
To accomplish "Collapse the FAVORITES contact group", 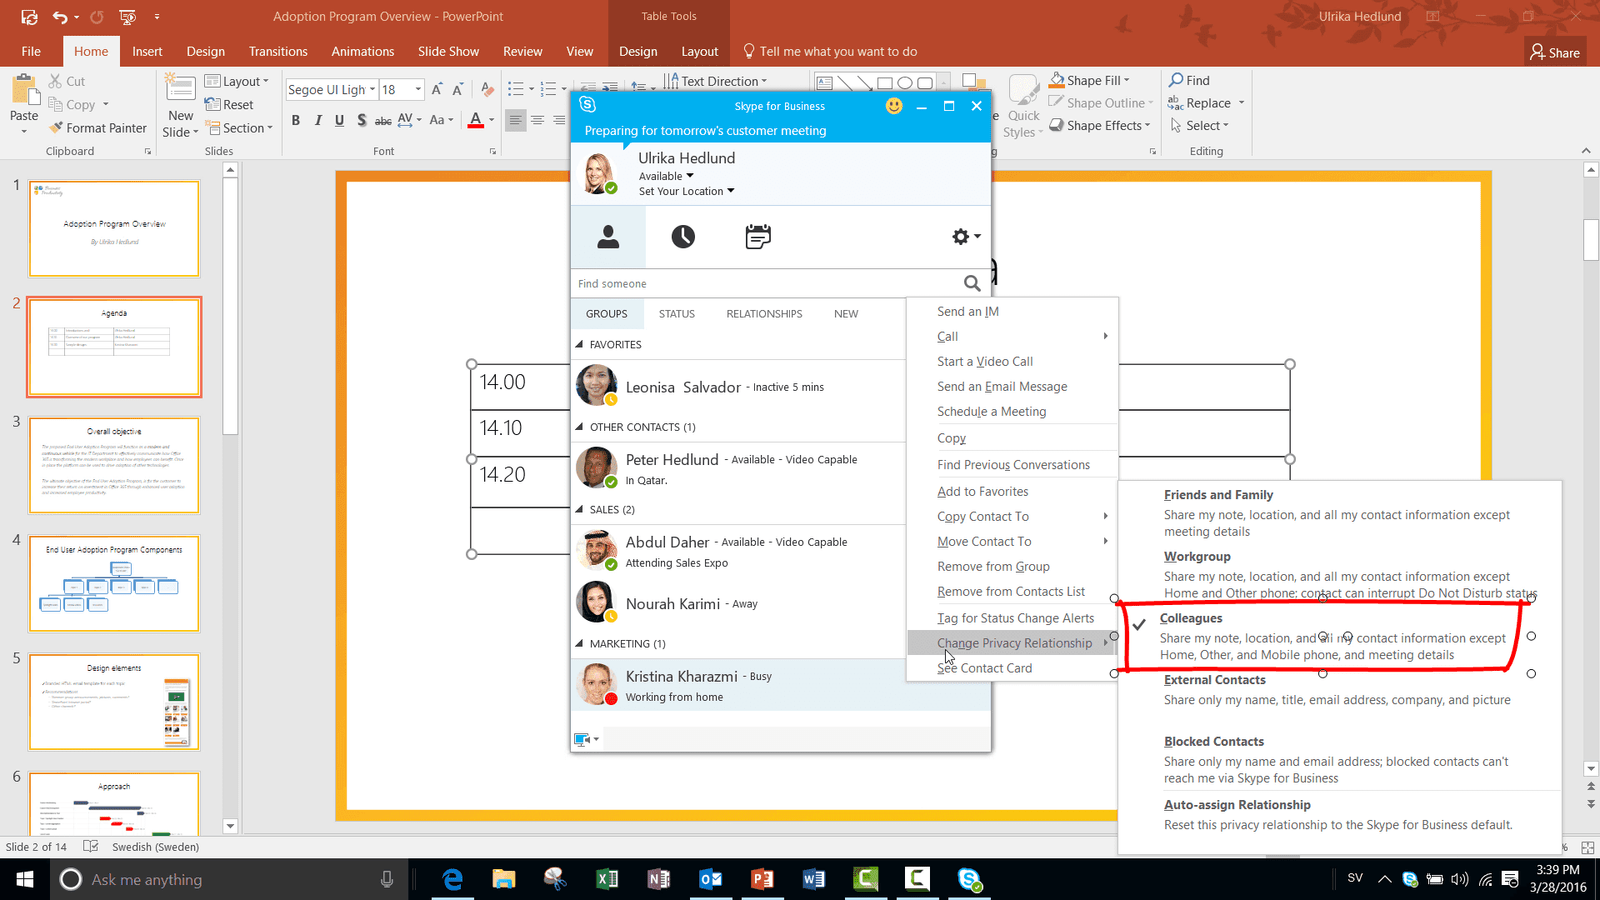I will pyautogui.click(x=580, y=345).
